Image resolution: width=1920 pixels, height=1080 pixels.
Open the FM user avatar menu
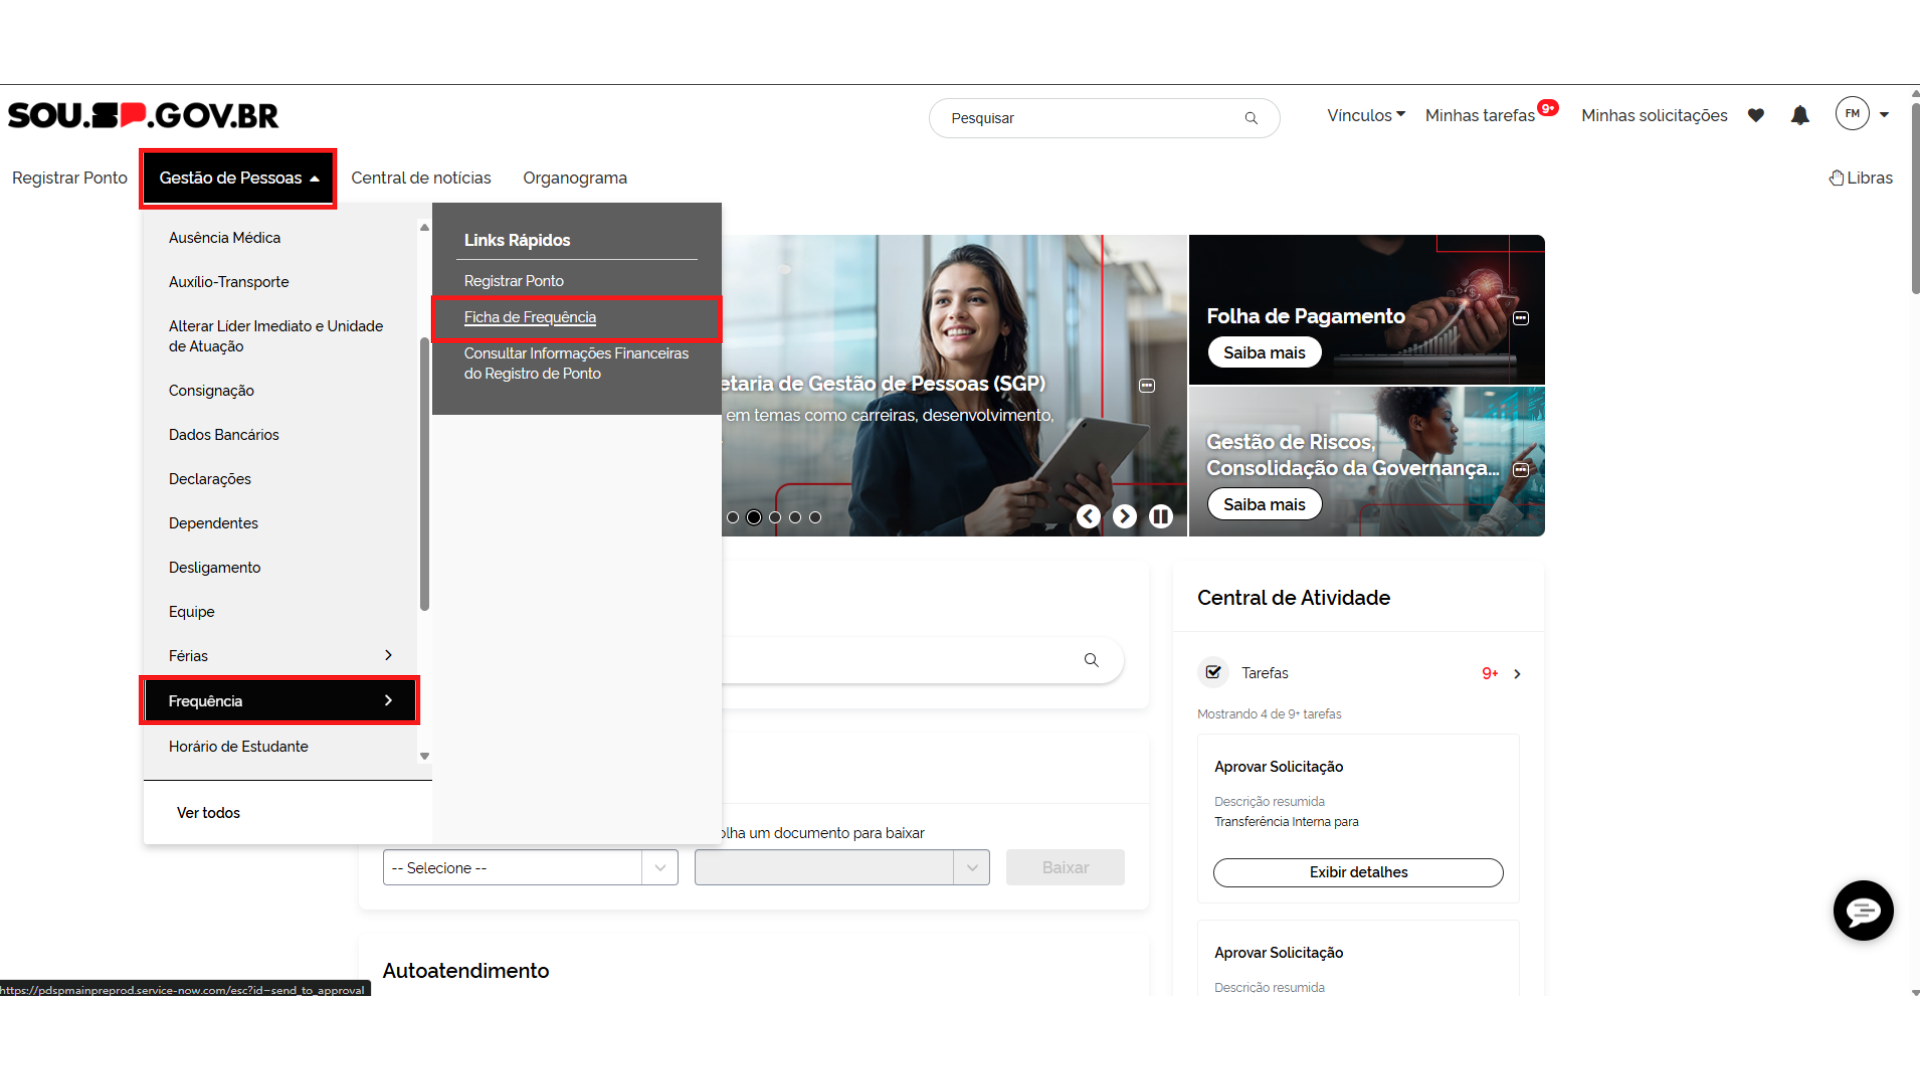click(x=1852, y=114)
